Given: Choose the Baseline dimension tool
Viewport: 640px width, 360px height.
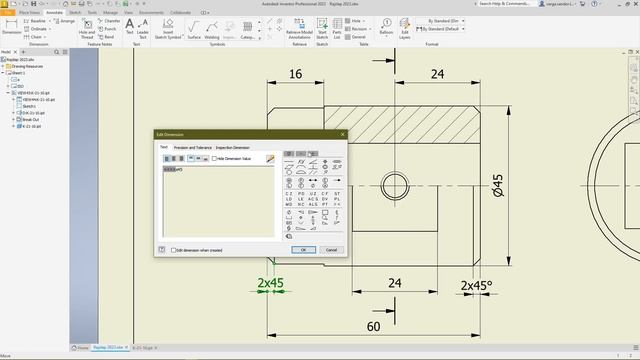Looking at the screenshot, I should (35, 21).
